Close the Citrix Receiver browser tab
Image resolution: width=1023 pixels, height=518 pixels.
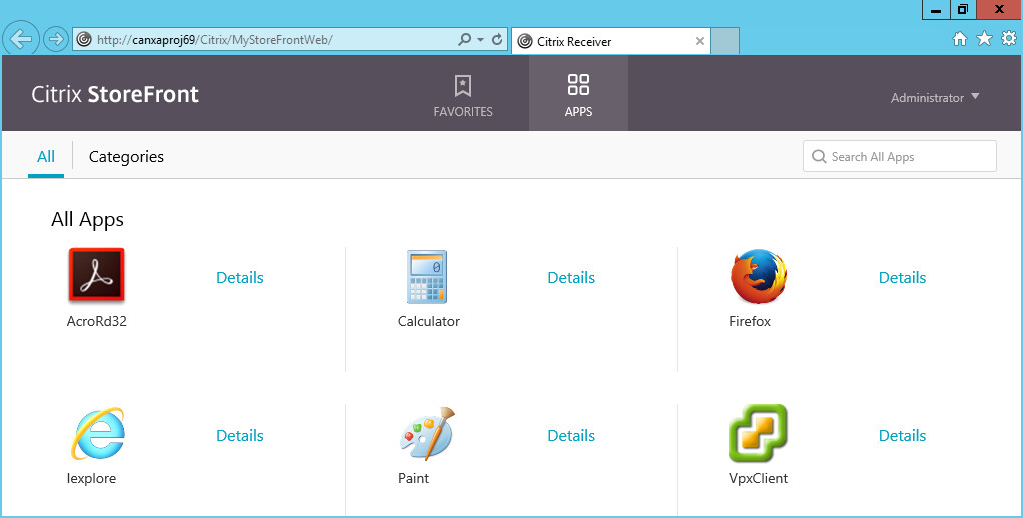tap(700, 41)
